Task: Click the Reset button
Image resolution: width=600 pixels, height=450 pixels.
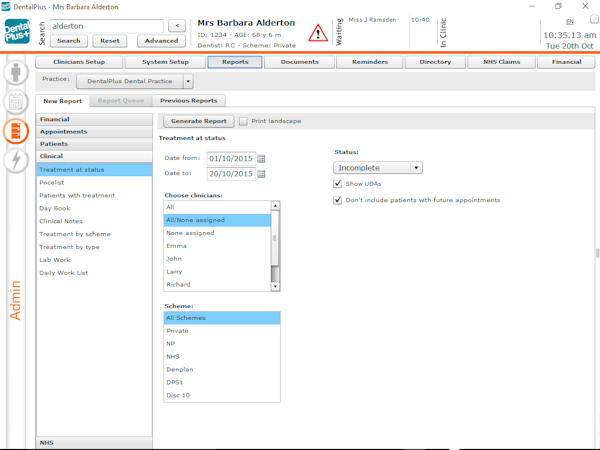Action: 110,41
